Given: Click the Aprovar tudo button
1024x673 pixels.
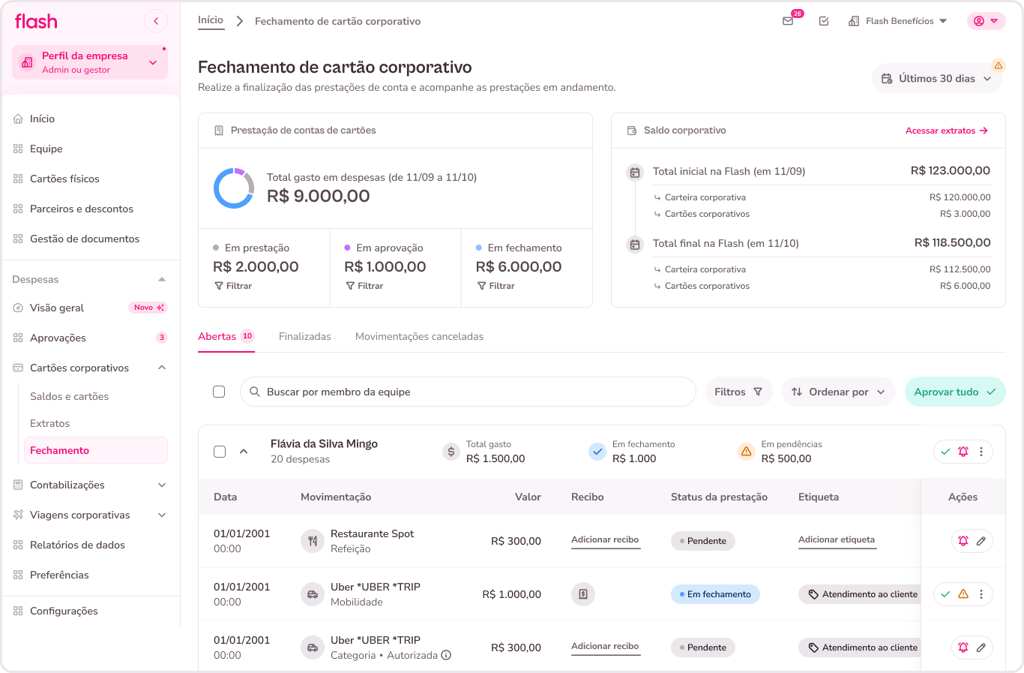Looking at the screenshot, I should (x=954, y=392).
